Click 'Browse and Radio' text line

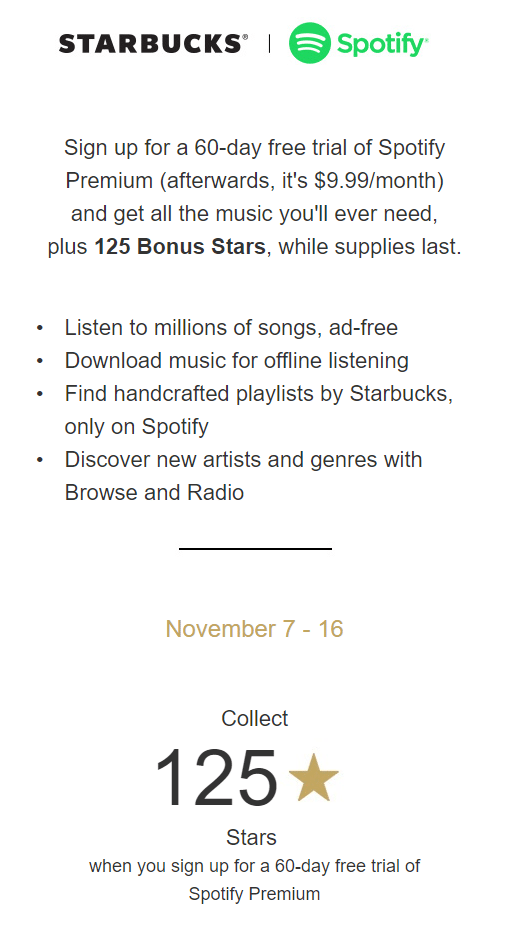click(x=154, y=492)
